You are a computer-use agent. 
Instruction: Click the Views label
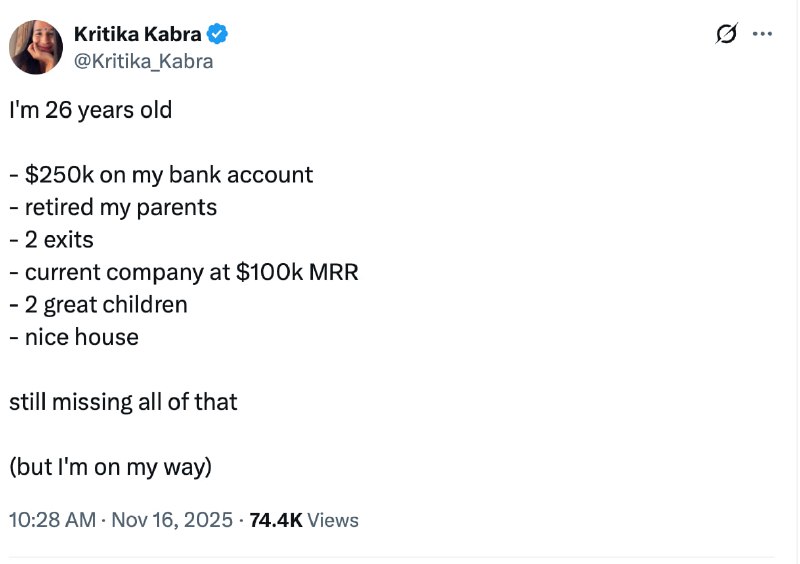tap(333, 520)
